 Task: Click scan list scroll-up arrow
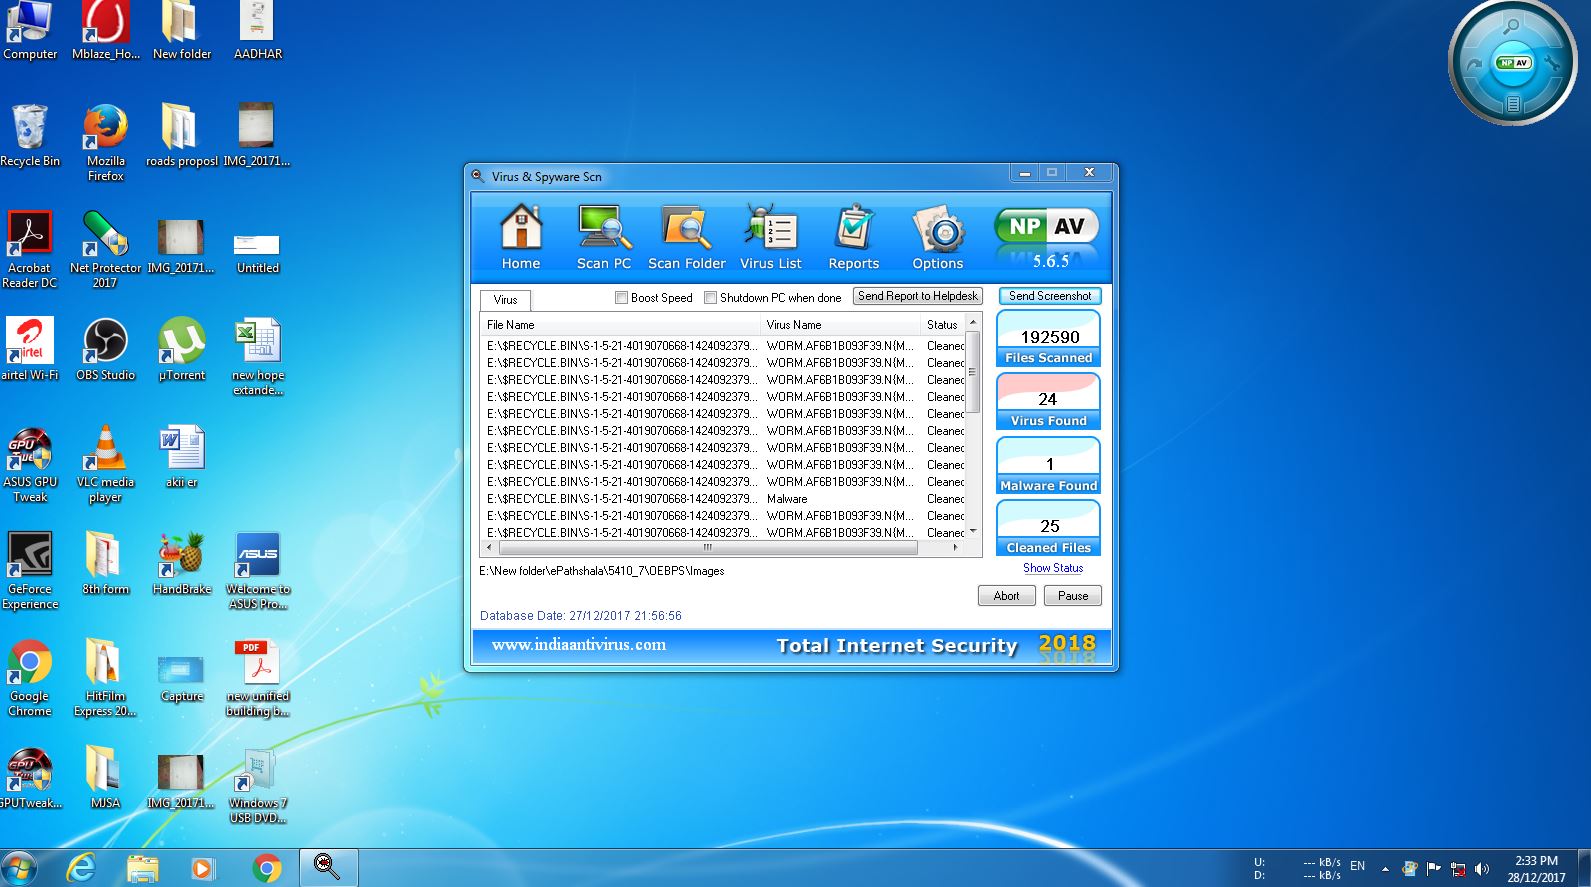973,324
